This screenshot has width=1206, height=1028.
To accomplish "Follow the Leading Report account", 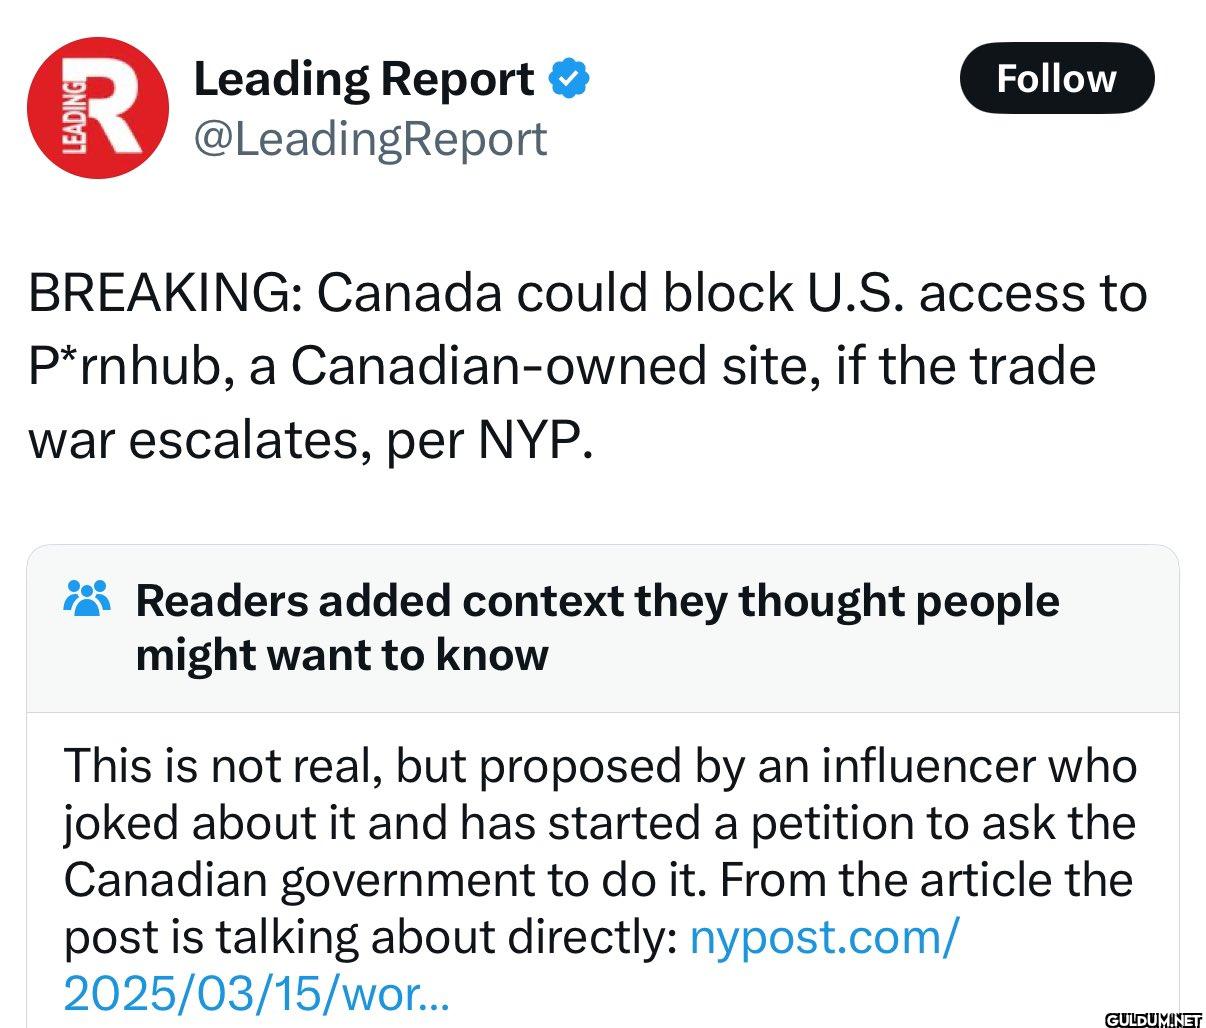I will (1056, 78).
